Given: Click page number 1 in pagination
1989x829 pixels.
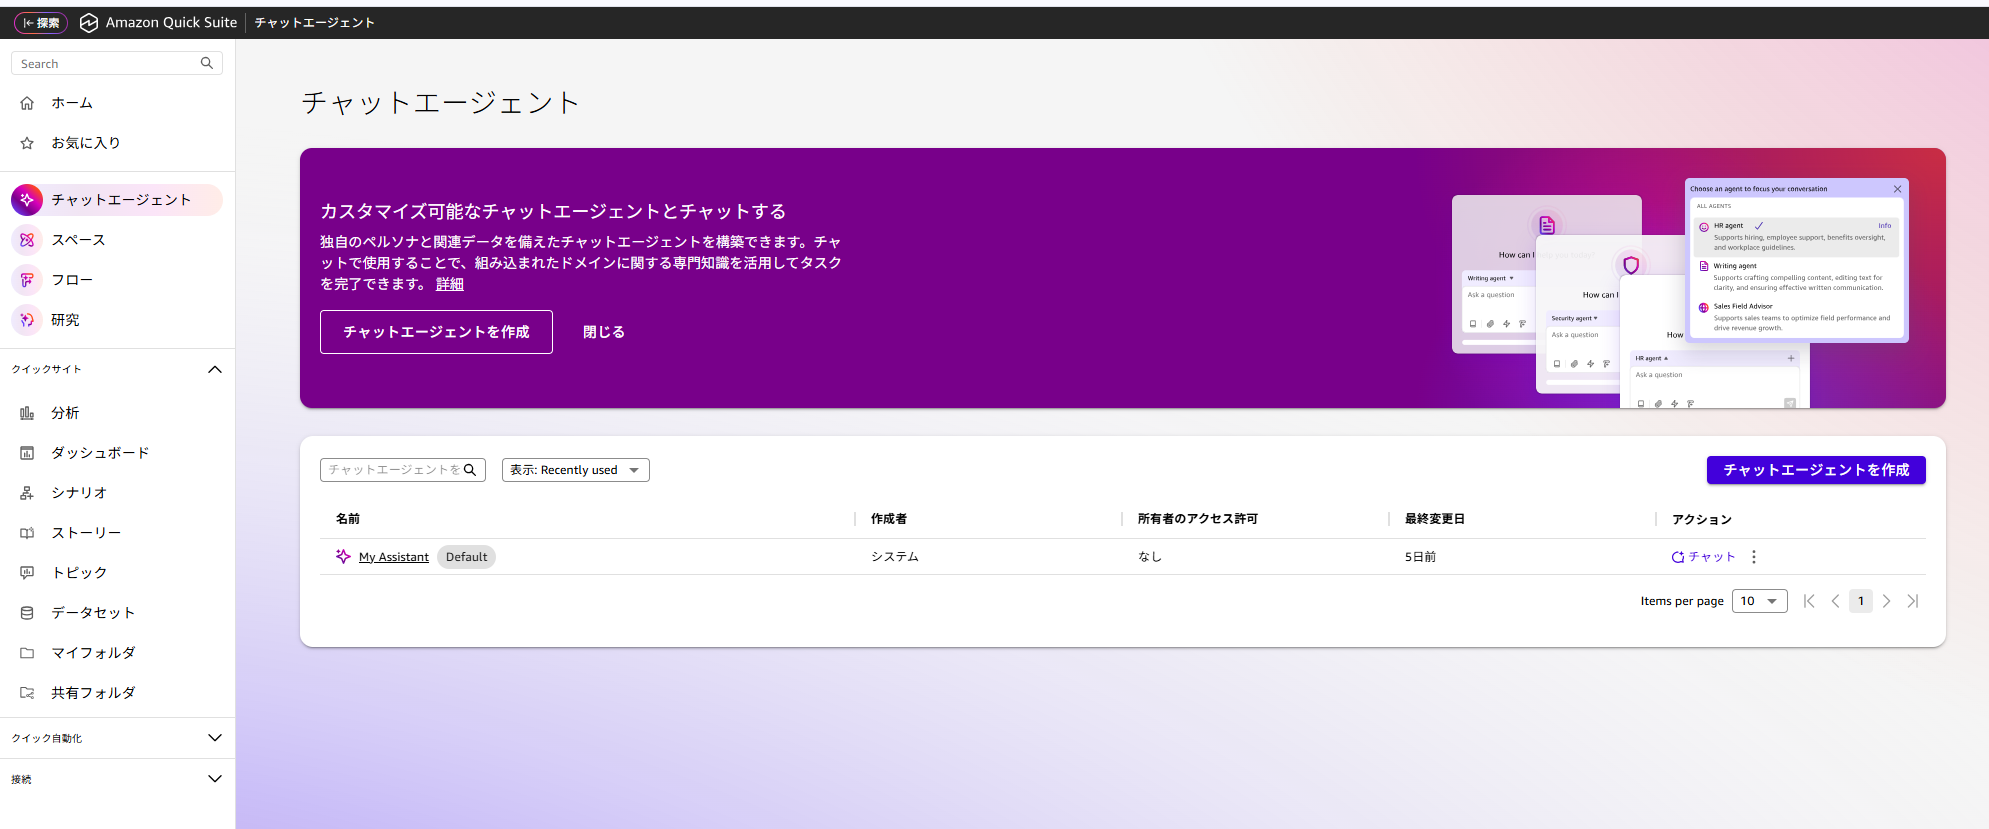Looking at the screenshot, I should pos(1861,601).
